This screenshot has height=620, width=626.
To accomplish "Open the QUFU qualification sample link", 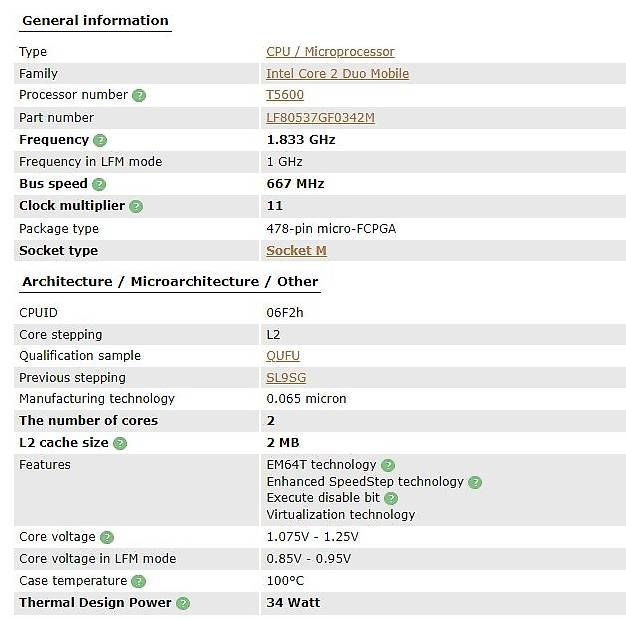I will pyautogui.click(x=283, y=356).
